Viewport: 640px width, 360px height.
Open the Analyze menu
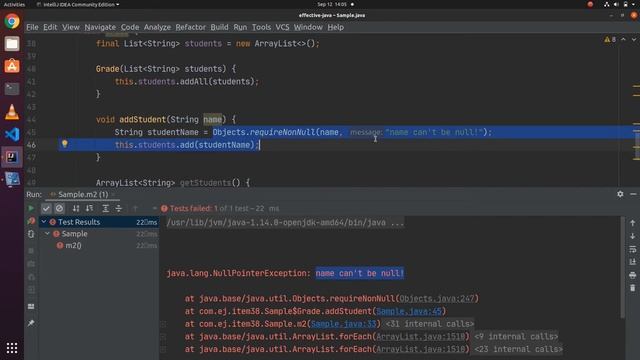(157, 27)
